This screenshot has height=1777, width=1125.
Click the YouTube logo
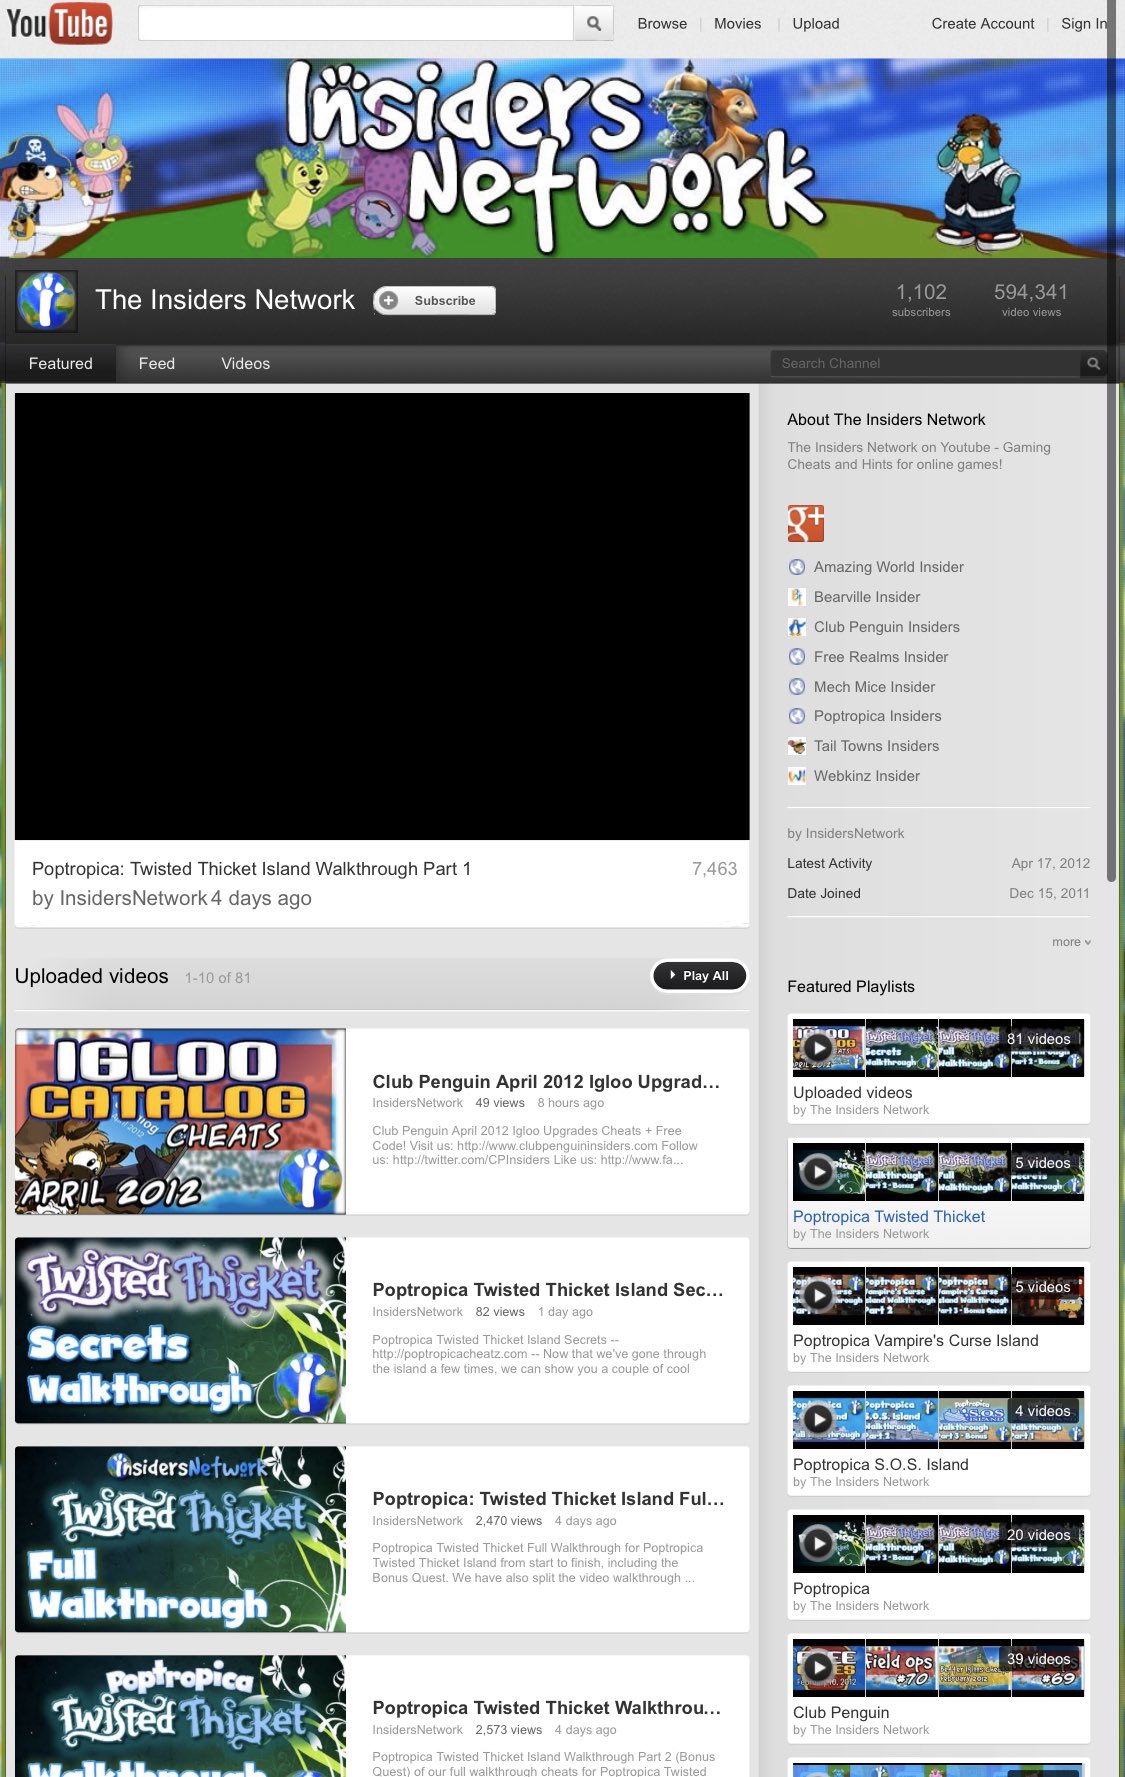pyautogui.click(x=58, y=23)
